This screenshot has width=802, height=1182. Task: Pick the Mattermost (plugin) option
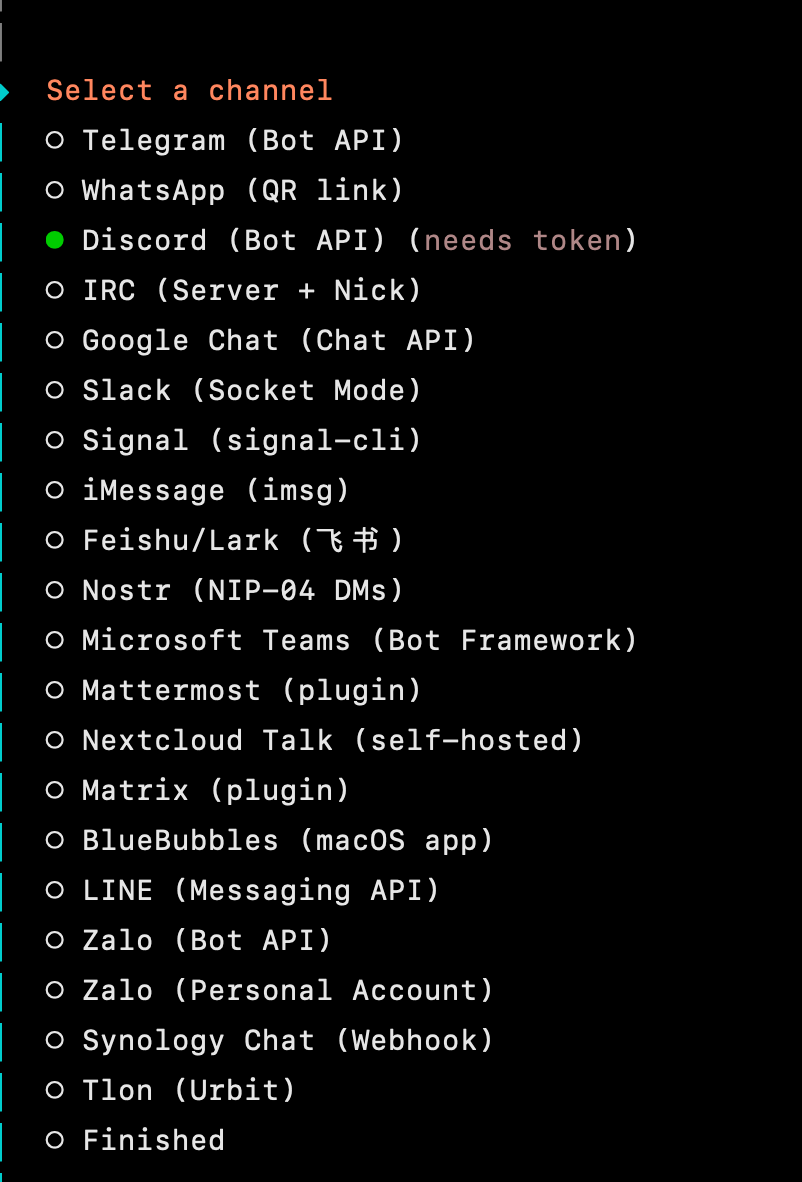pos(250,690)
